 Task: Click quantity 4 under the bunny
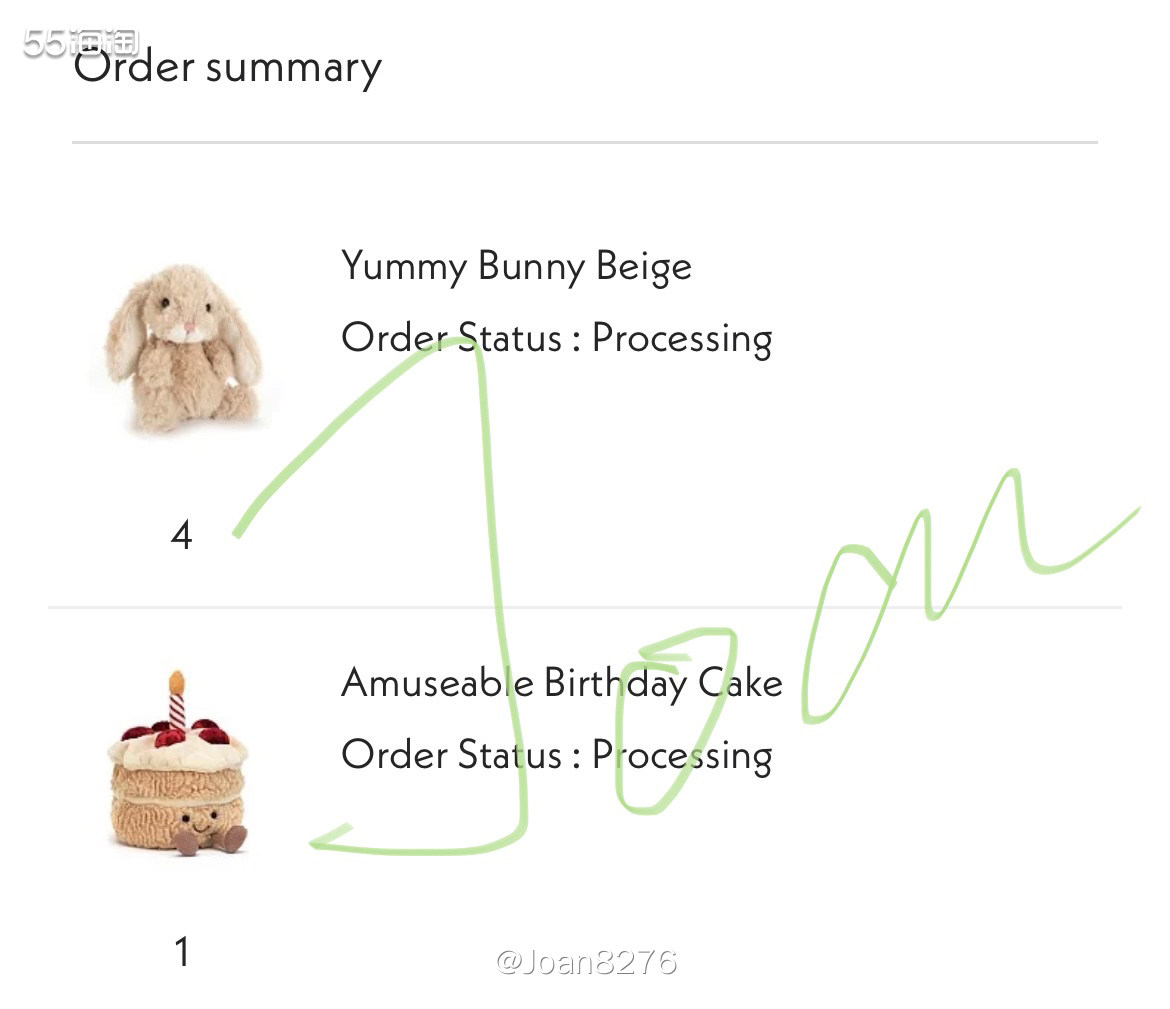[x=181, y=535]
